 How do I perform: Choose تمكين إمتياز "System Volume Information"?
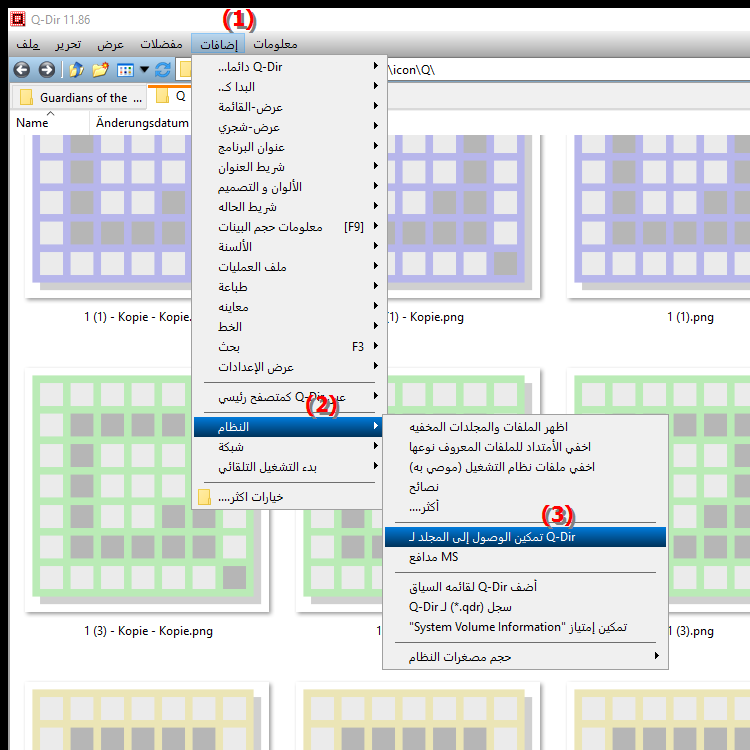525,627
